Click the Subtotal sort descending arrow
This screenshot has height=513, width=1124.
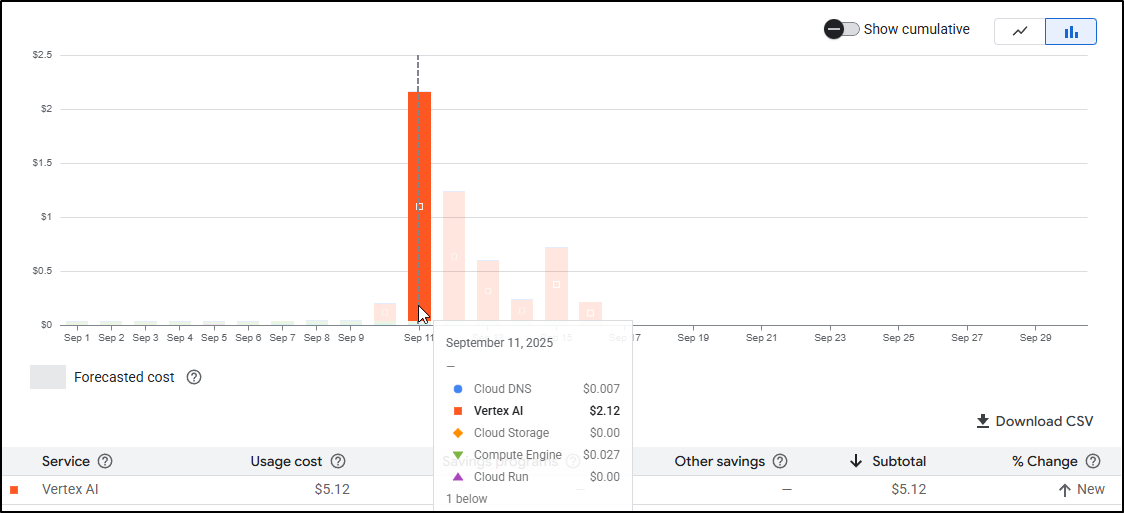click(856, 461)
